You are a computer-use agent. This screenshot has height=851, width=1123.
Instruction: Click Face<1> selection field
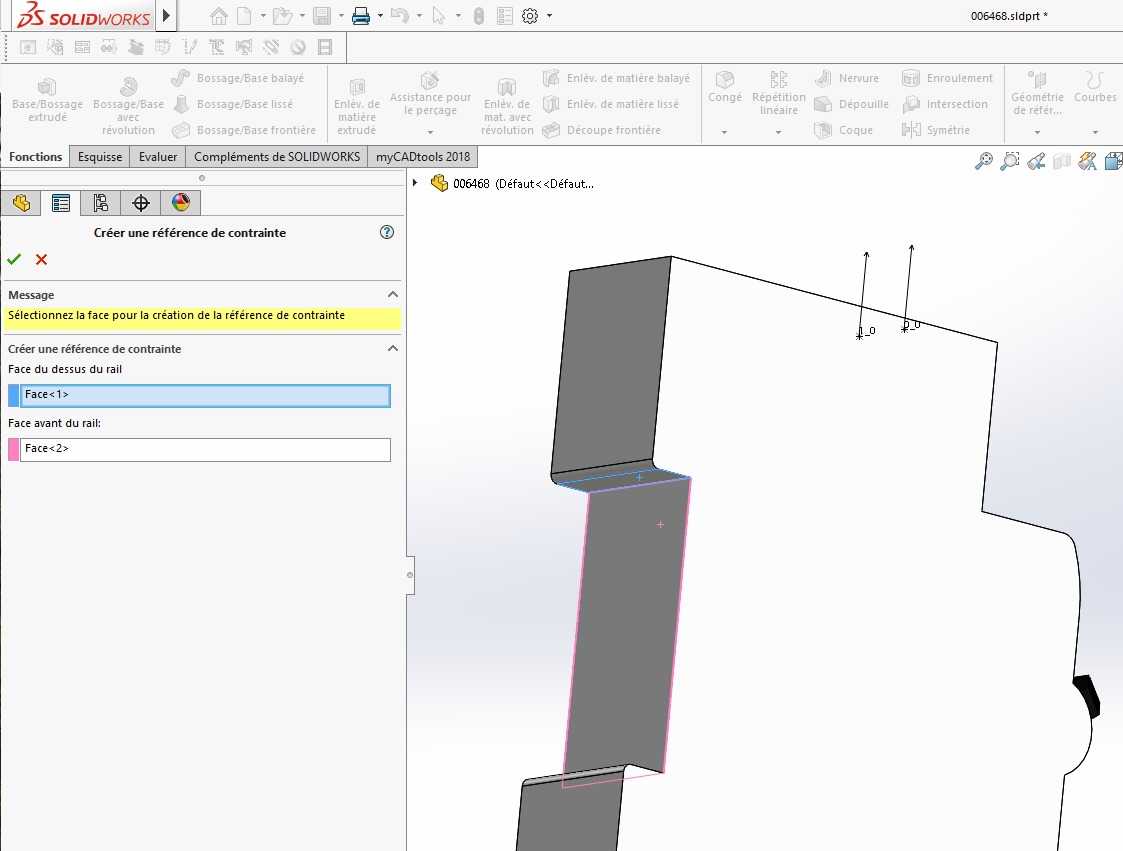pos(206,395)
